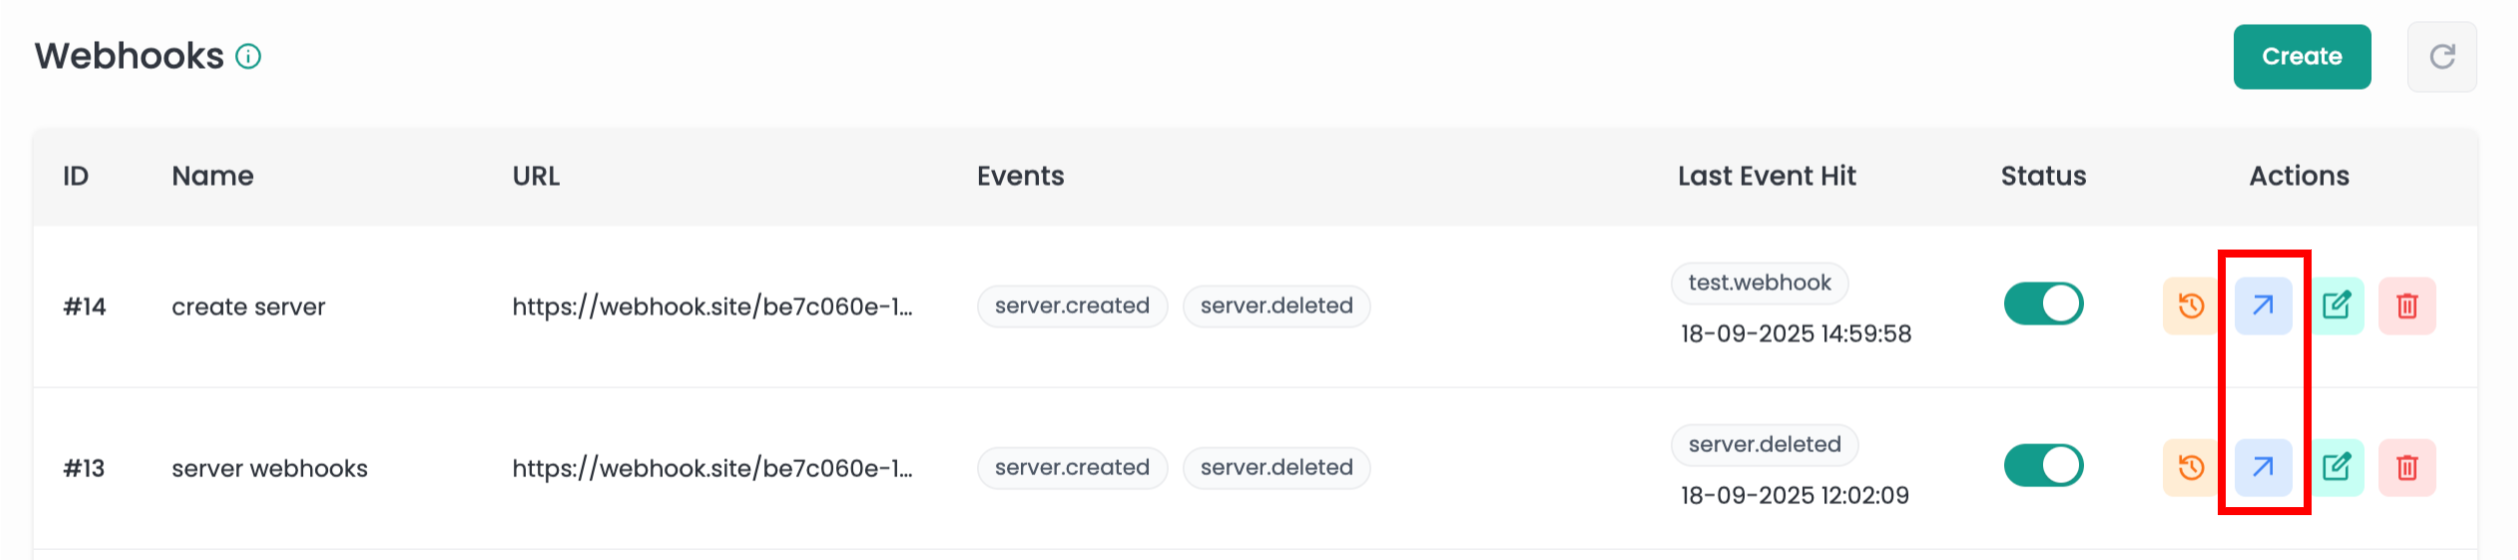Send test event for webhook #14

[2263, 305]
